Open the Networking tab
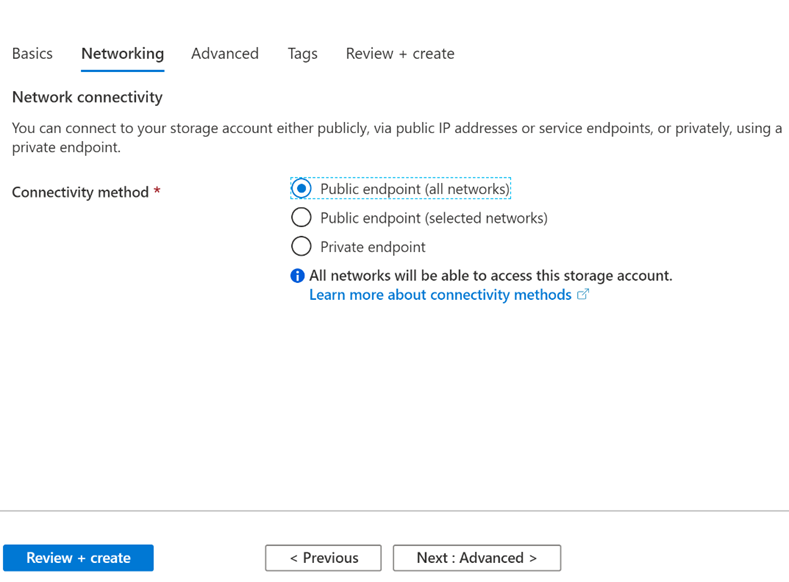The height and width of the screenshot is (582, 789). (123, 53)
